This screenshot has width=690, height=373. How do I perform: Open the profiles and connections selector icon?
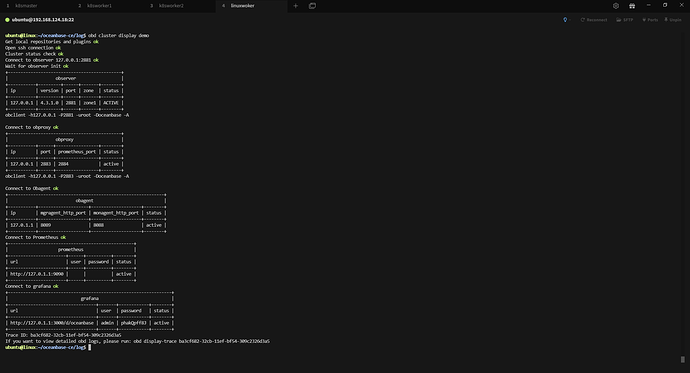pyautogui.click(x=312, y=6)
